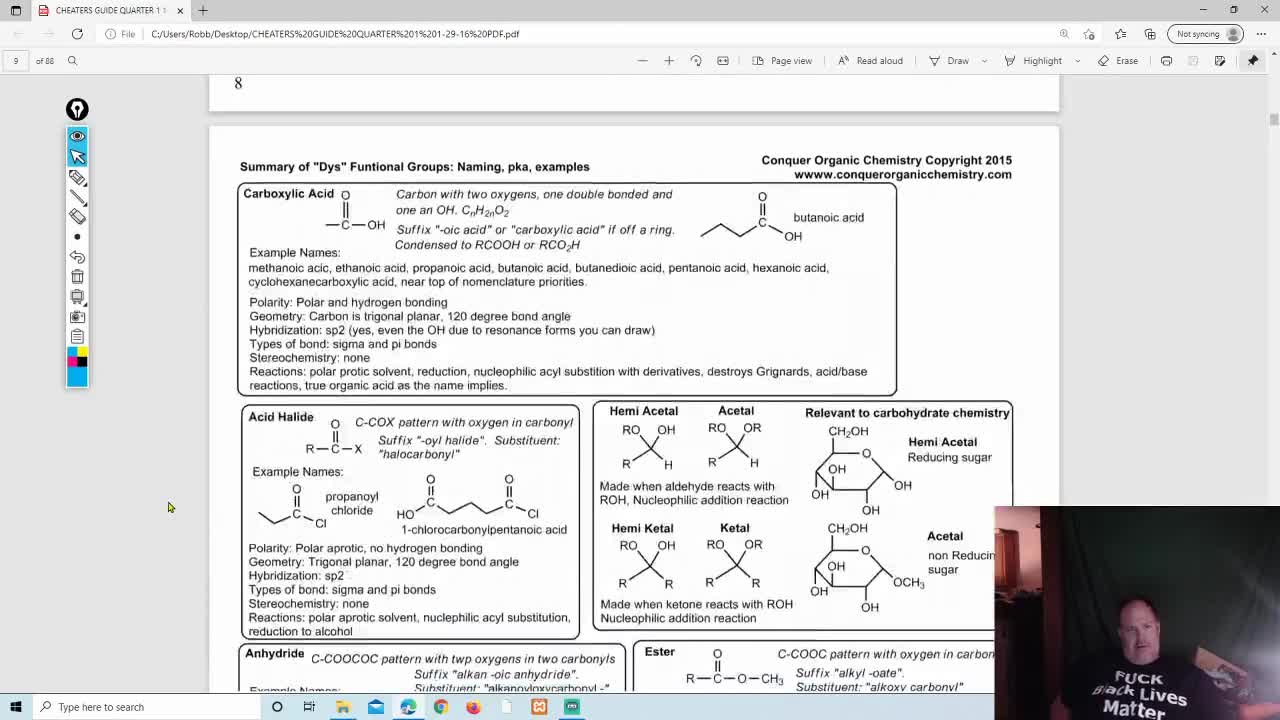Undo last stroke in the pen toolbar
1280x720 pixels.
pyautogui.click(x=77, y=257)
